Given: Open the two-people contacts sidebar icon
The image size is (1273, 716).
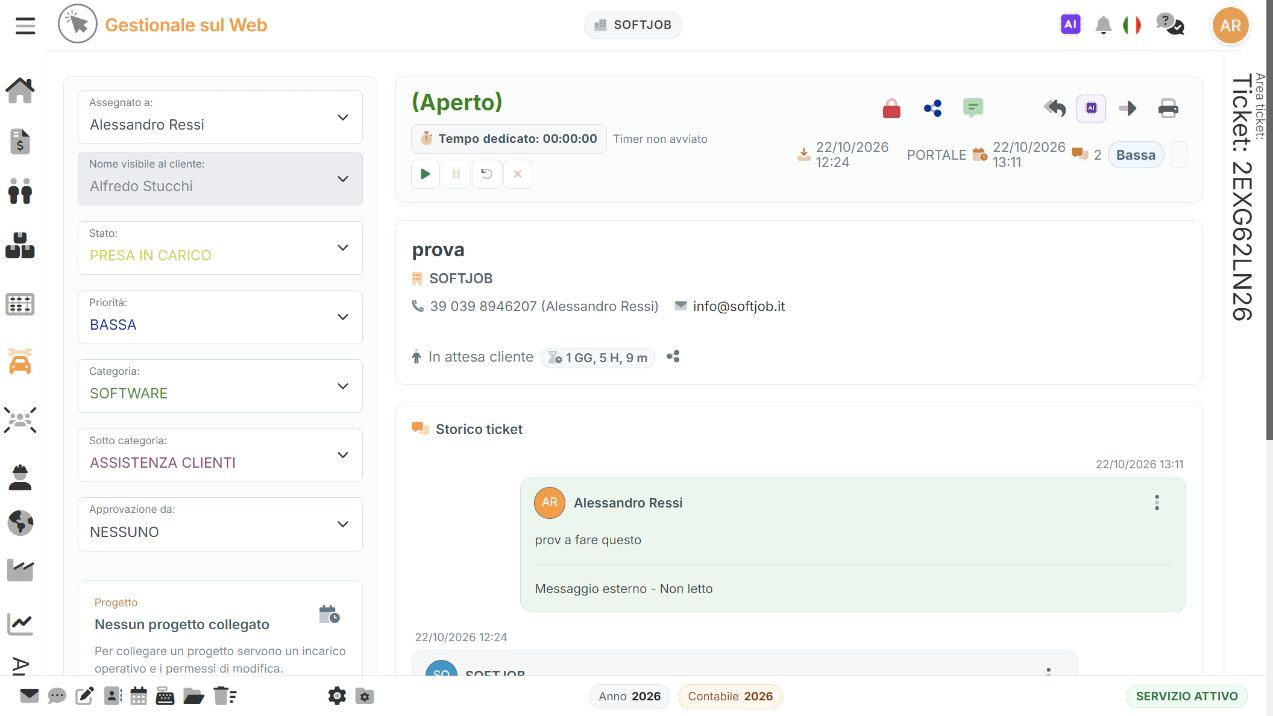Looking at the screenshot, I should pos(20,190).
